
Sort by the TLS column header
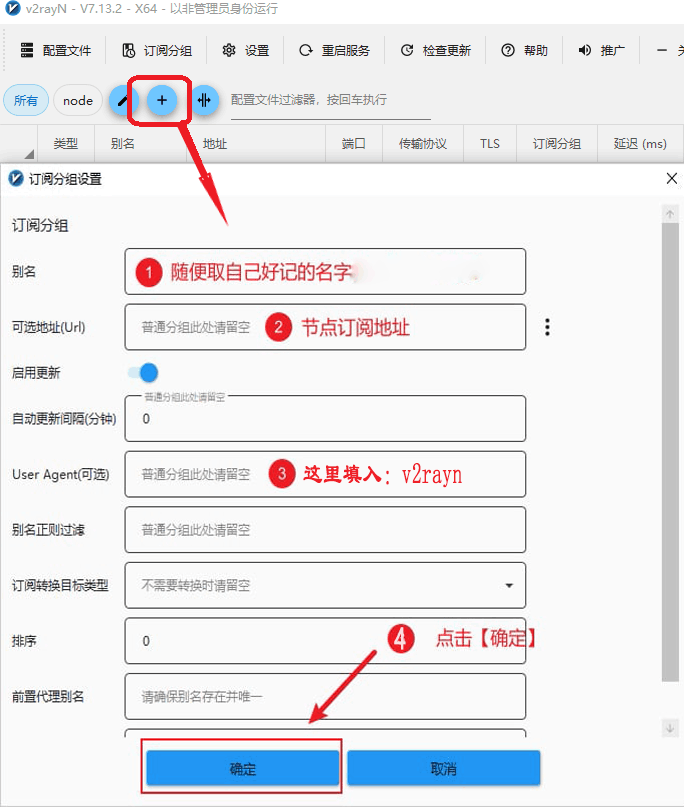[x=489, y=144]
